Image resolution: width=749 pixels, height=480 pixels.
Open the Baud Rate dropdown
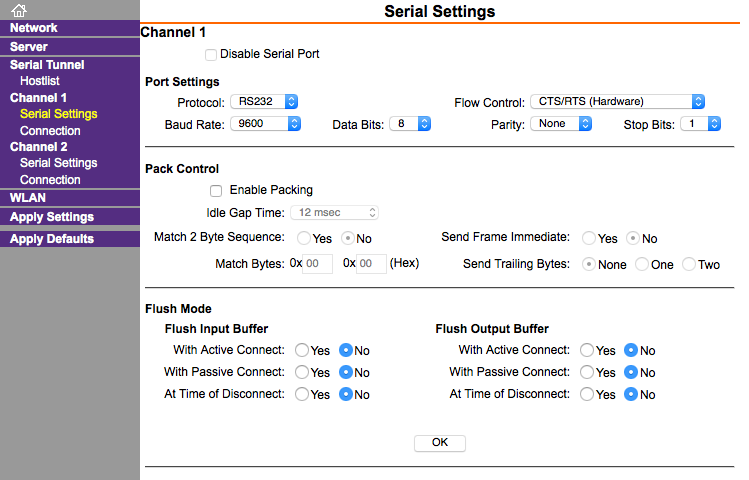point(265,124)
